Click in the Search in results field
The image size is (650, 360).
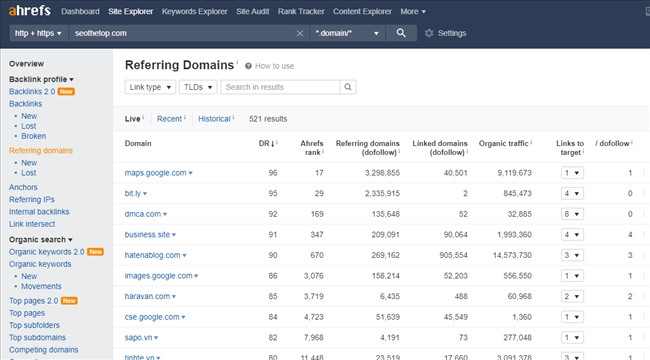[x=281, y=87]
